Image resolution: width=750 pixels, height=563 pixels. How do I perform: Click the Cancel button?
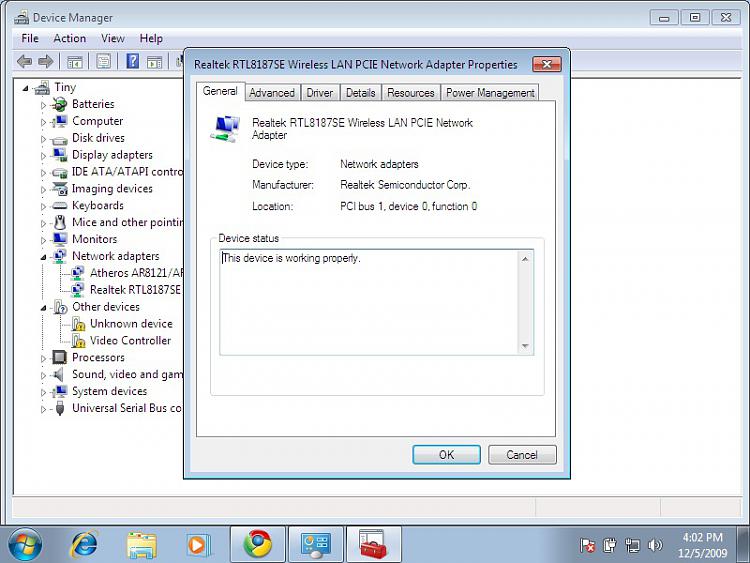[522, 454]
